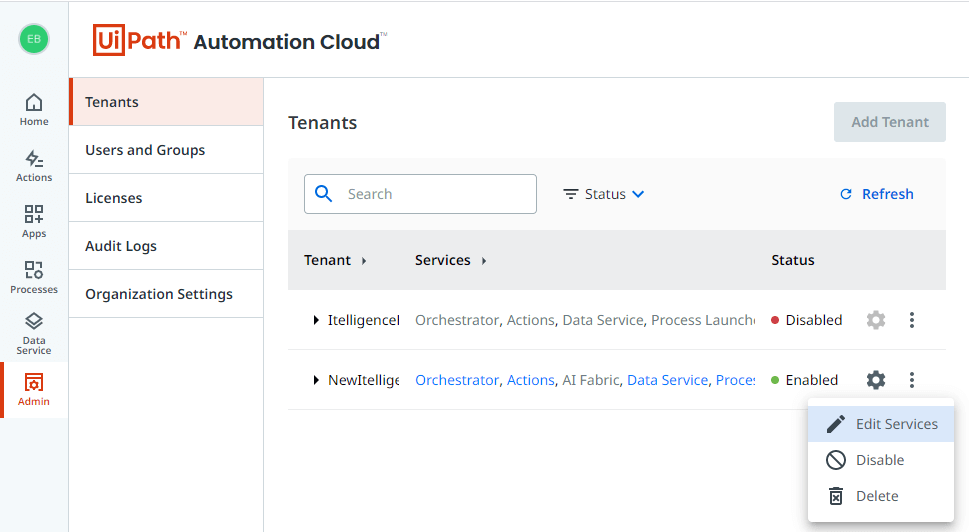Open Apps from the left rail
969x532 pixels.
tap(34, 221)
